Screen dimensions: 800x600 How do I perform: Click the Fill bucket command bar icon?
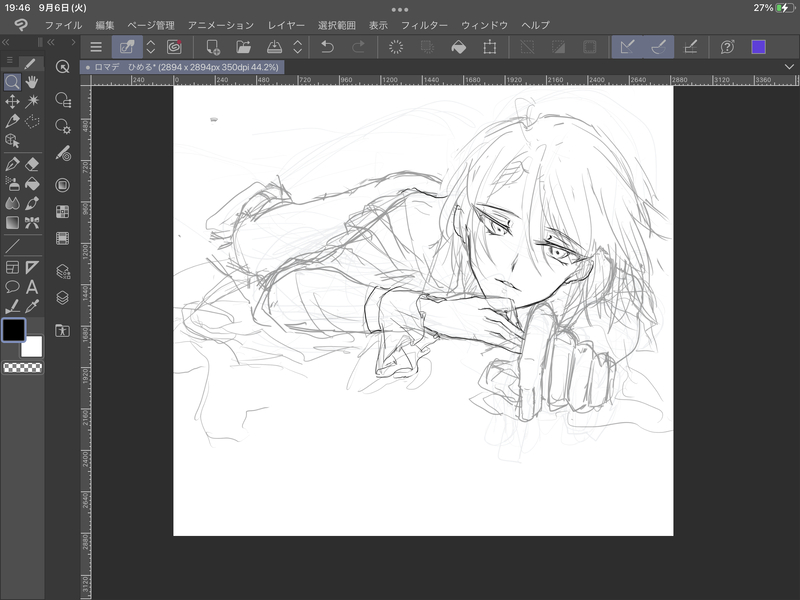tap(459, 47)
